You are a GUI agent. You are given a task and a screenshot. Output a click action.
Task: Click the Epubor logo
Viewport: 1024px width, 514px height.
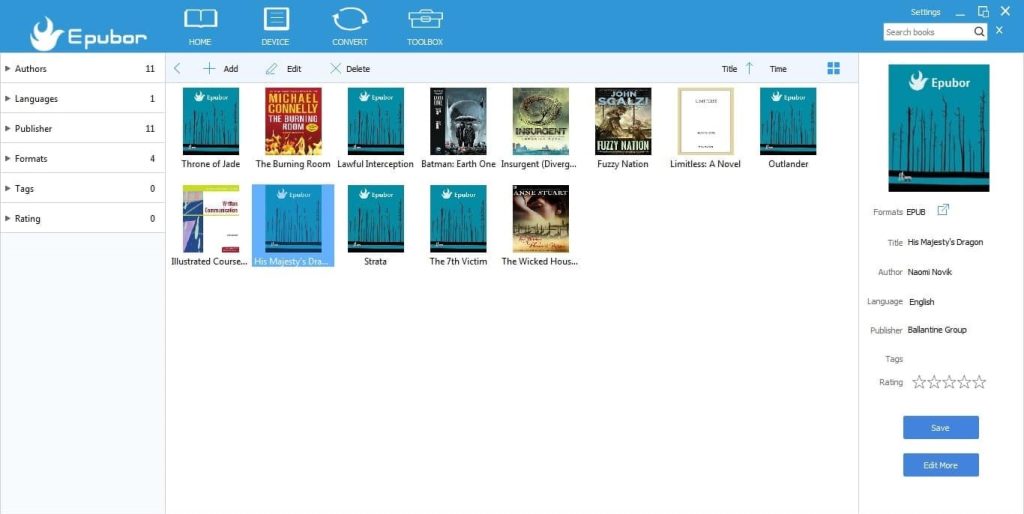[88, 34]
